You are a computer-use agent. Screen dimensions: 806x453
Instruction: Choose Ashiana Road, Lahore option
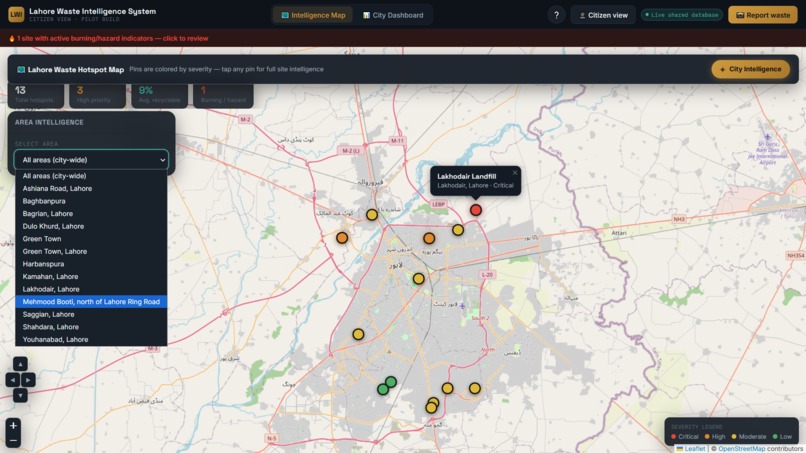91,189
